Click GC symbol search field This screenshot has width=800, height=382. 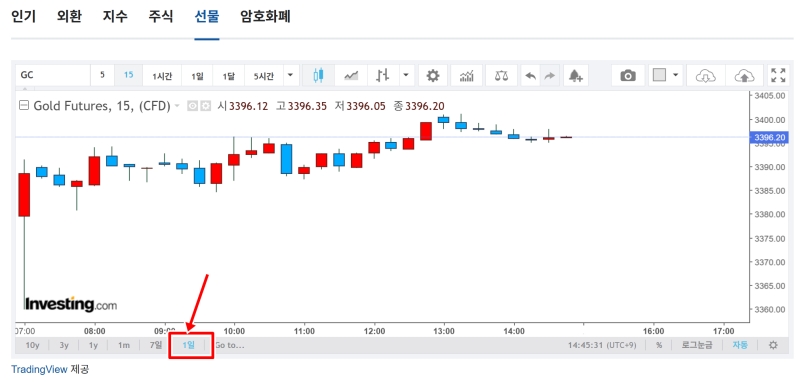click(53, 75)
